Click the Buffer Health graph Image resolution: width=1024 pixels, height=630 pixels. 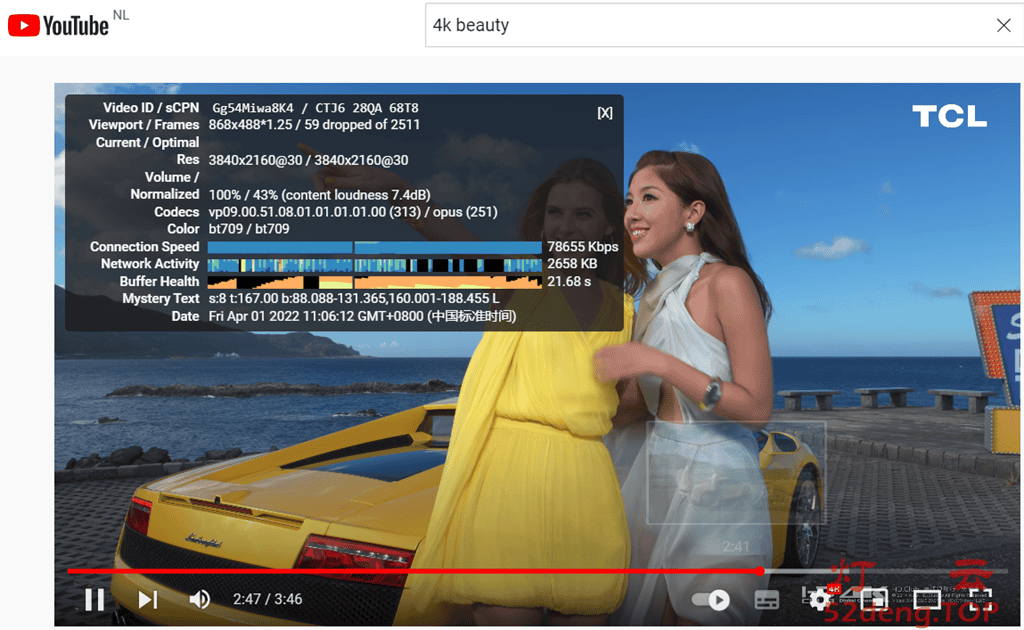(x=375, y=282)
